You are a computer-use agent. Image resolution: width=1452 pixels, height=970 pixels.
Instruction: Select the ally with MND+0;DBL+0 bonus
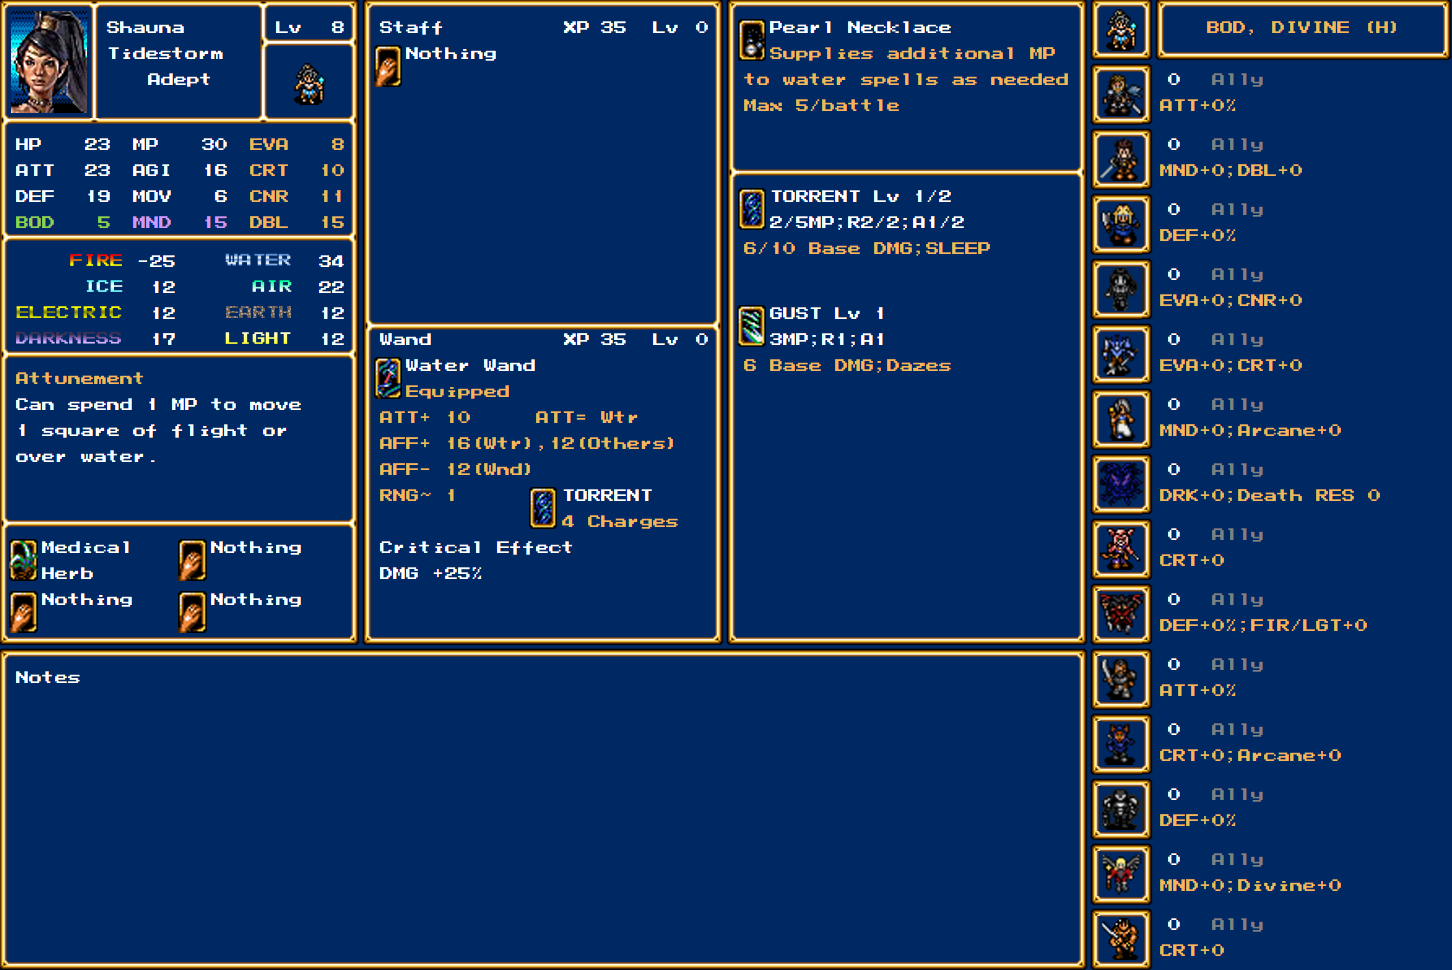click(x=1120, y=159)
